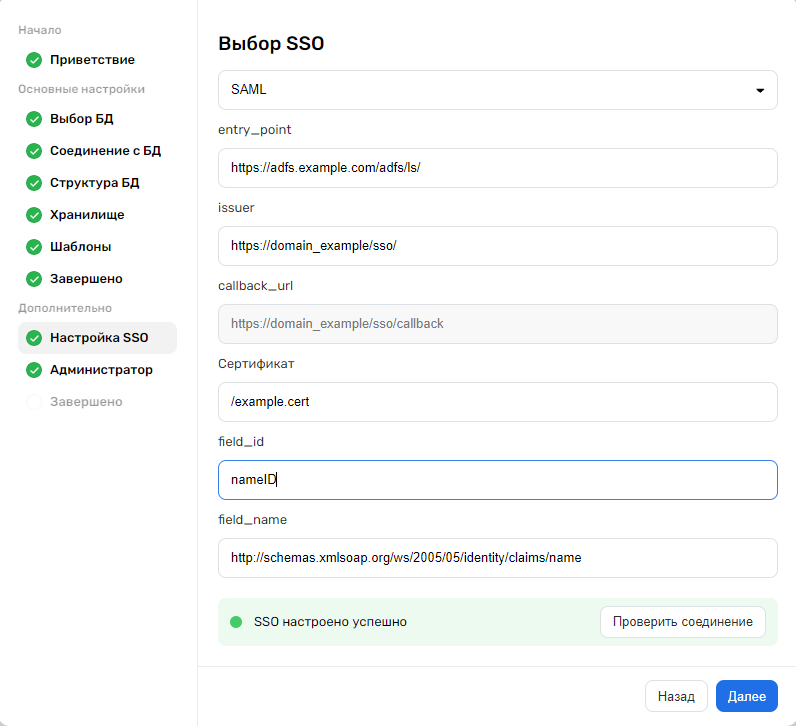This screenshot has height=726, width=796.
Task: Click the SSO настроено успешно message
Action: click(x=330, y=622)
